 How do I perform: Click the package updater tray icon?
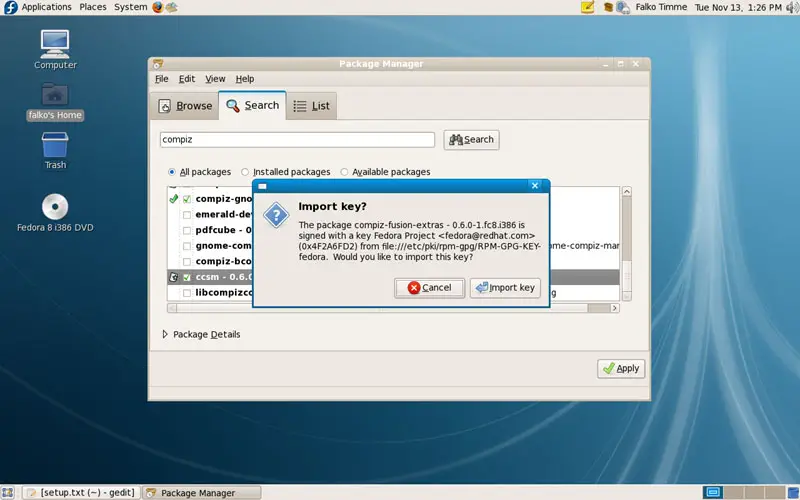point(608,7)
